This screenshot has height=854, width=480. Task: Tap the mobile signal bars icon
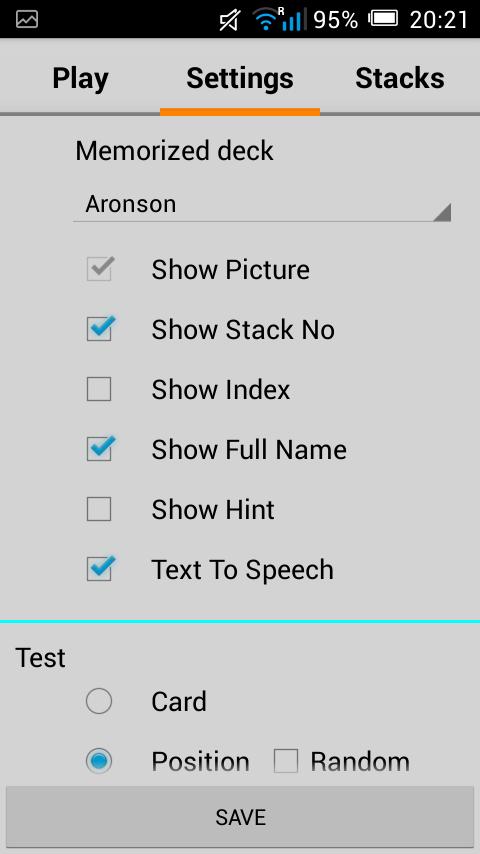click(x=293, y=21)
